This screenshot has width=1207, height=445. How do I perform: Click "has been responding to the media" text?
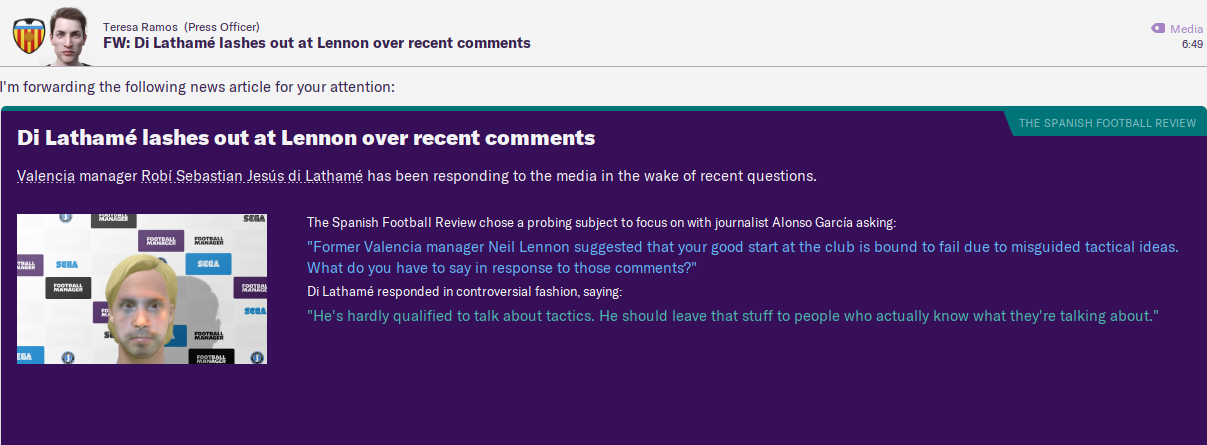(x=592, y=177)
